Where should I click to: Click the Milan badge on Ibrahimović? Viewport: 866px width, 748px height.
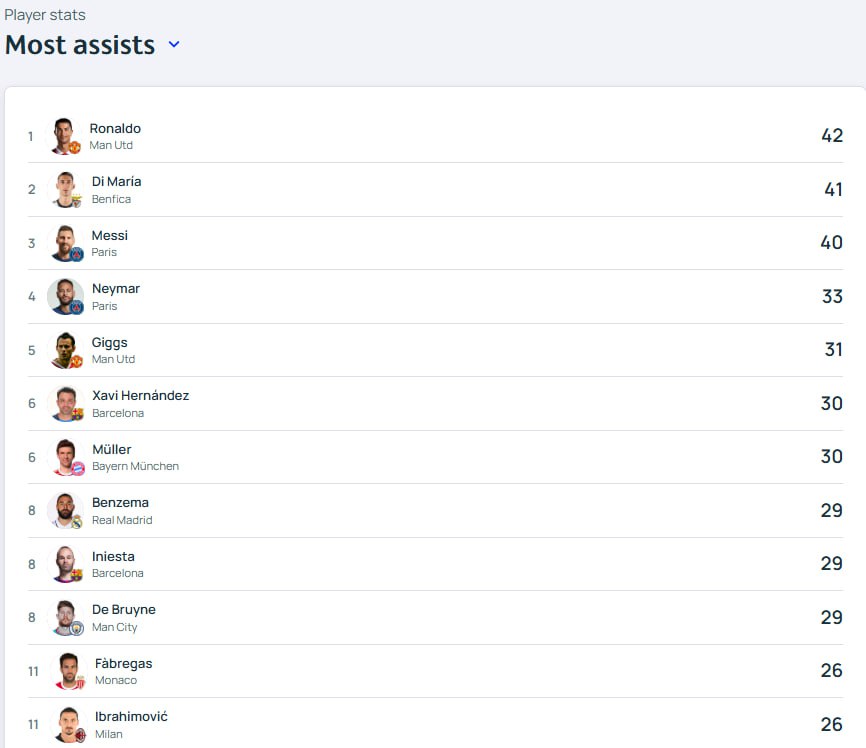81,735
